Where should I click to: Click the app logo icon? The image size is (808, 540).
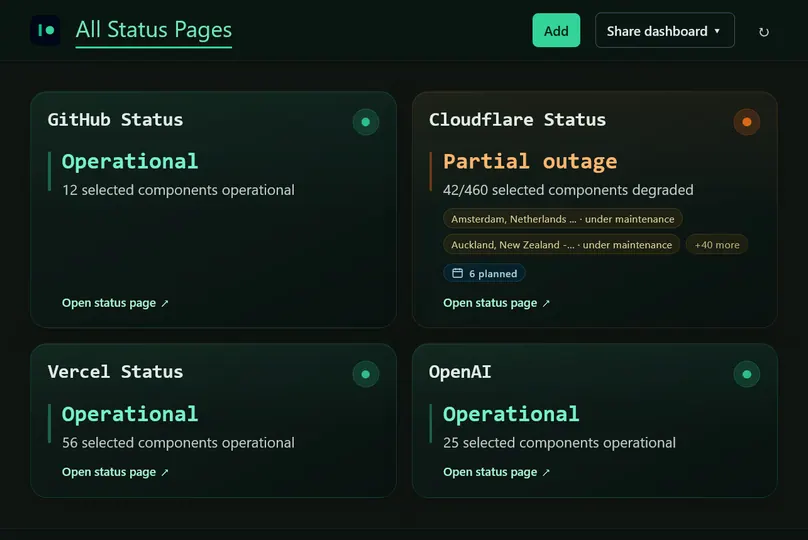point(45,30)
